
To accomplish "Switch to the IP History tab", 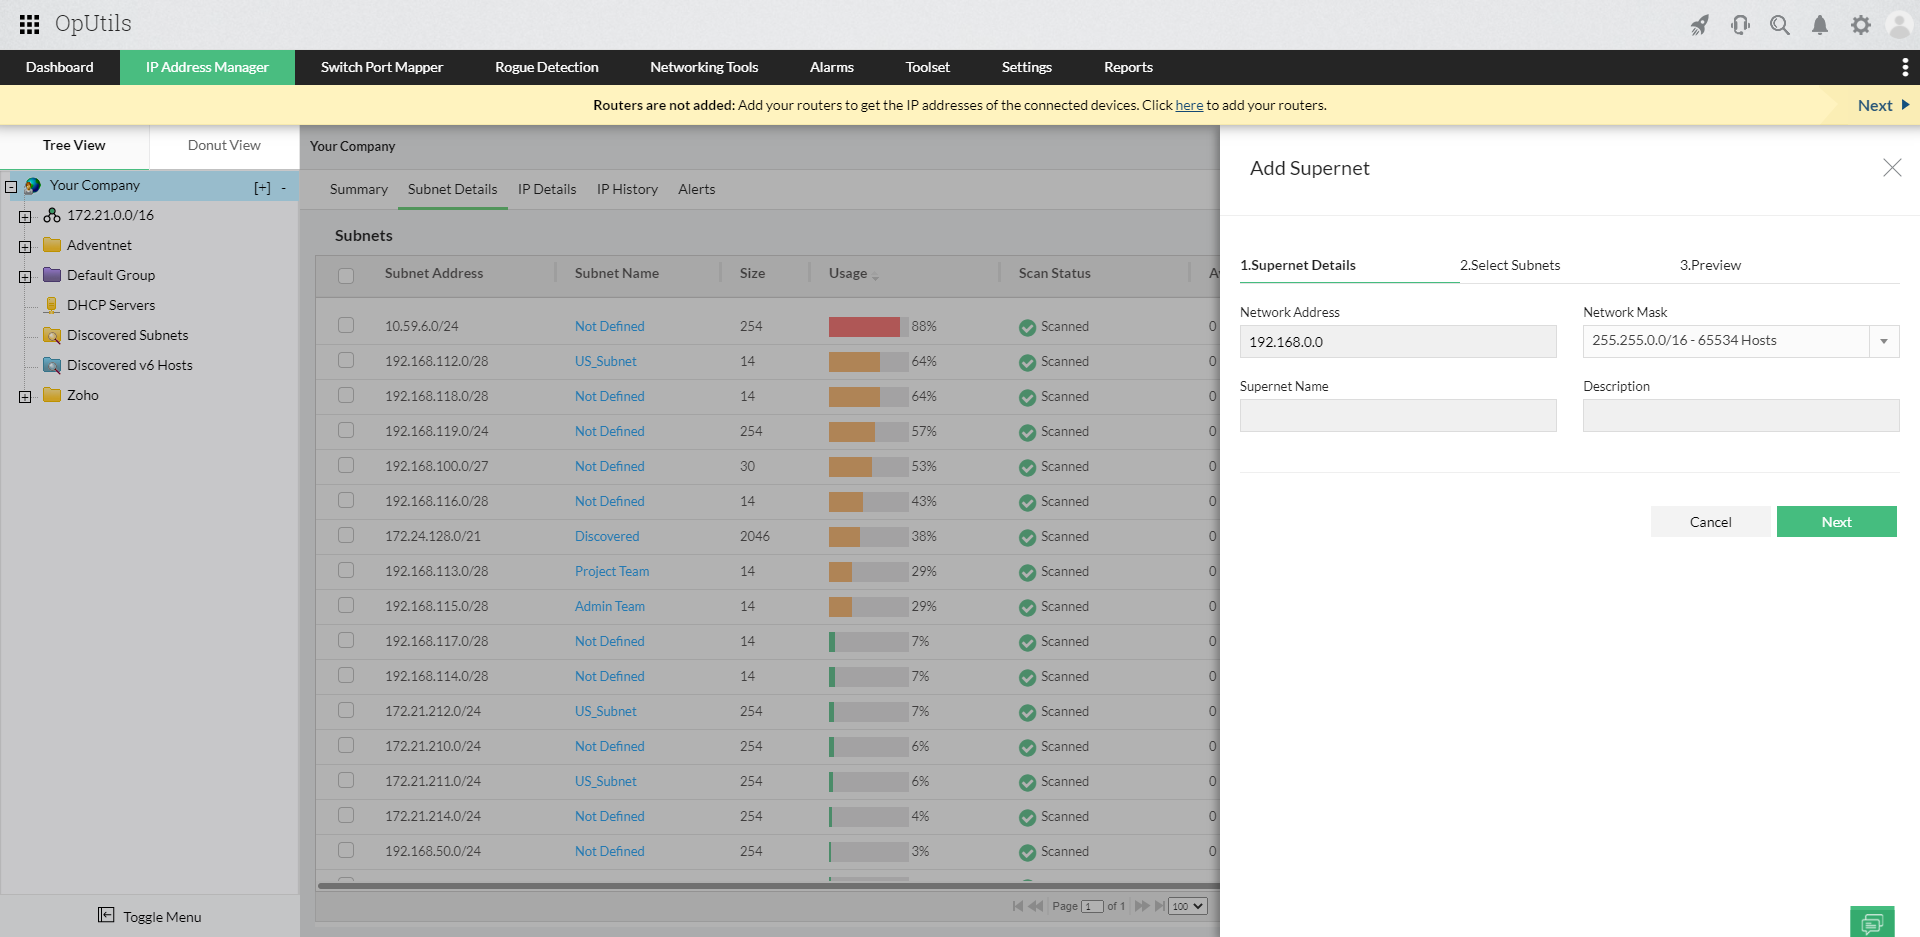I will 627,189.
